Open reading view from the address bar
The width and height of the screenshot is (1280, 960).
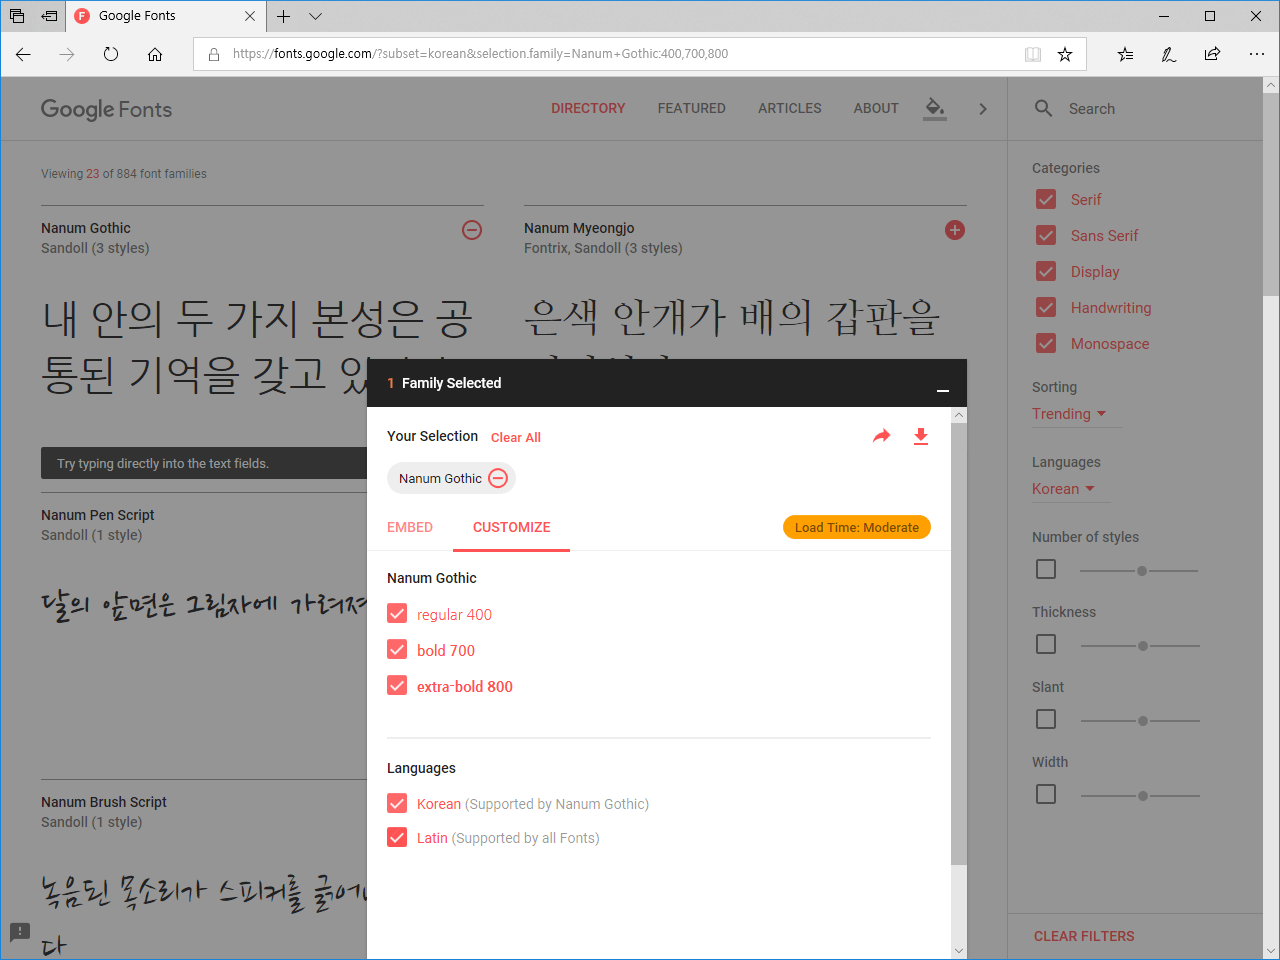1033,54
